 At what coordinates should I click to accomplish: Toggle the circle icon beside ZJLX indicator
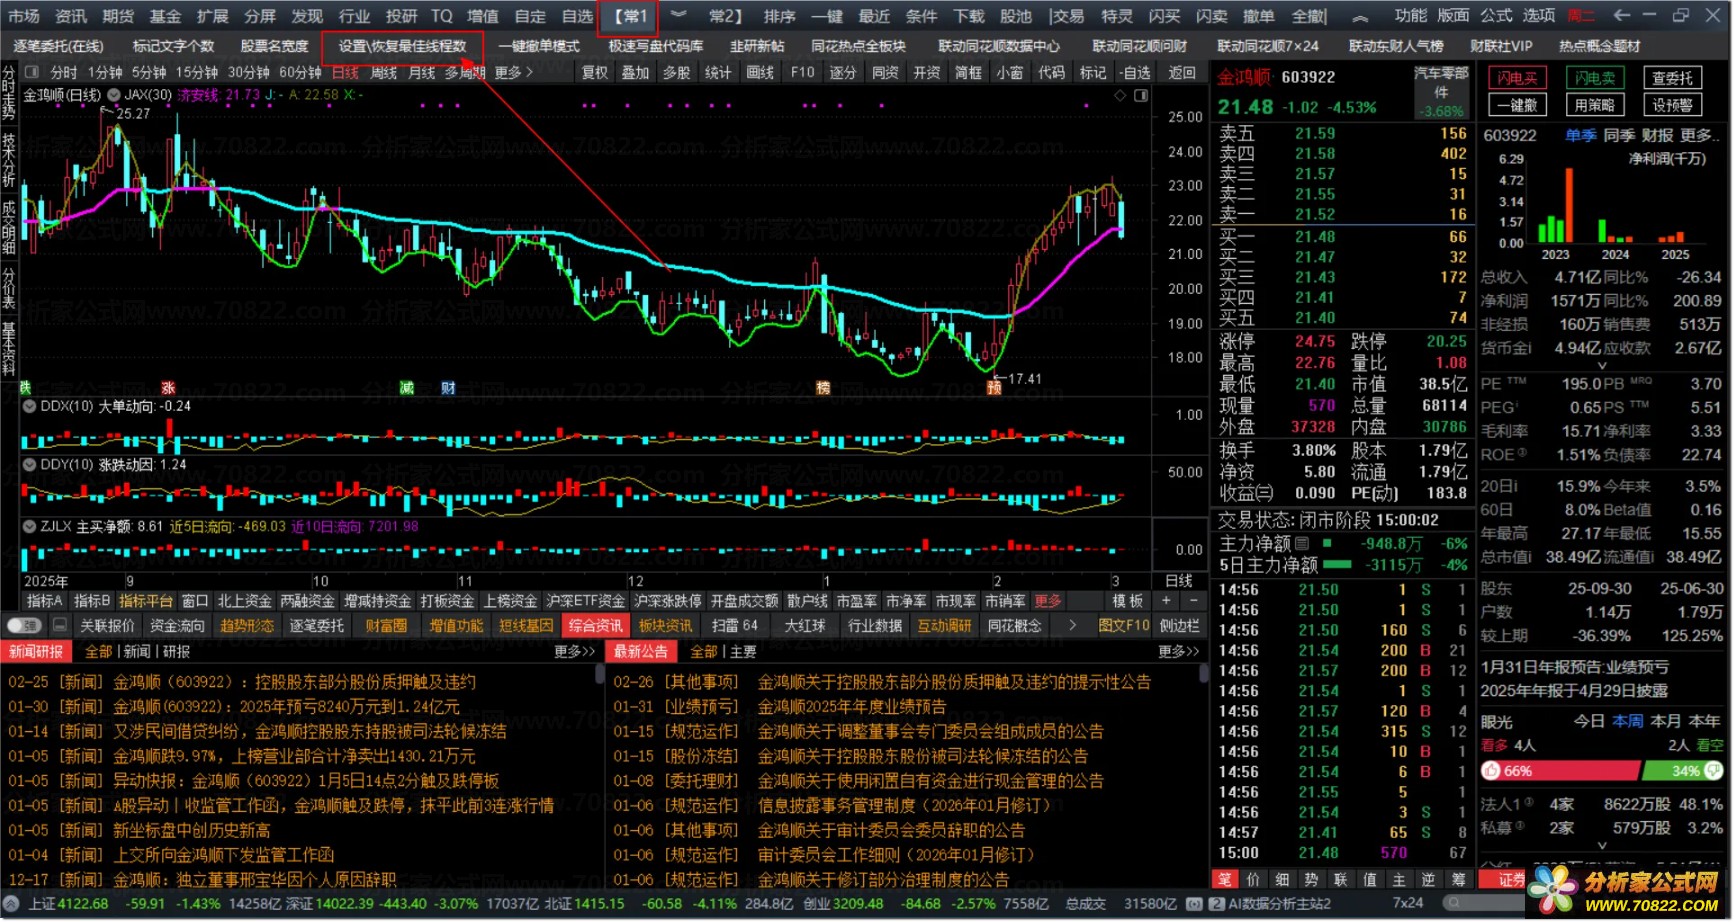tap(30, 527)
